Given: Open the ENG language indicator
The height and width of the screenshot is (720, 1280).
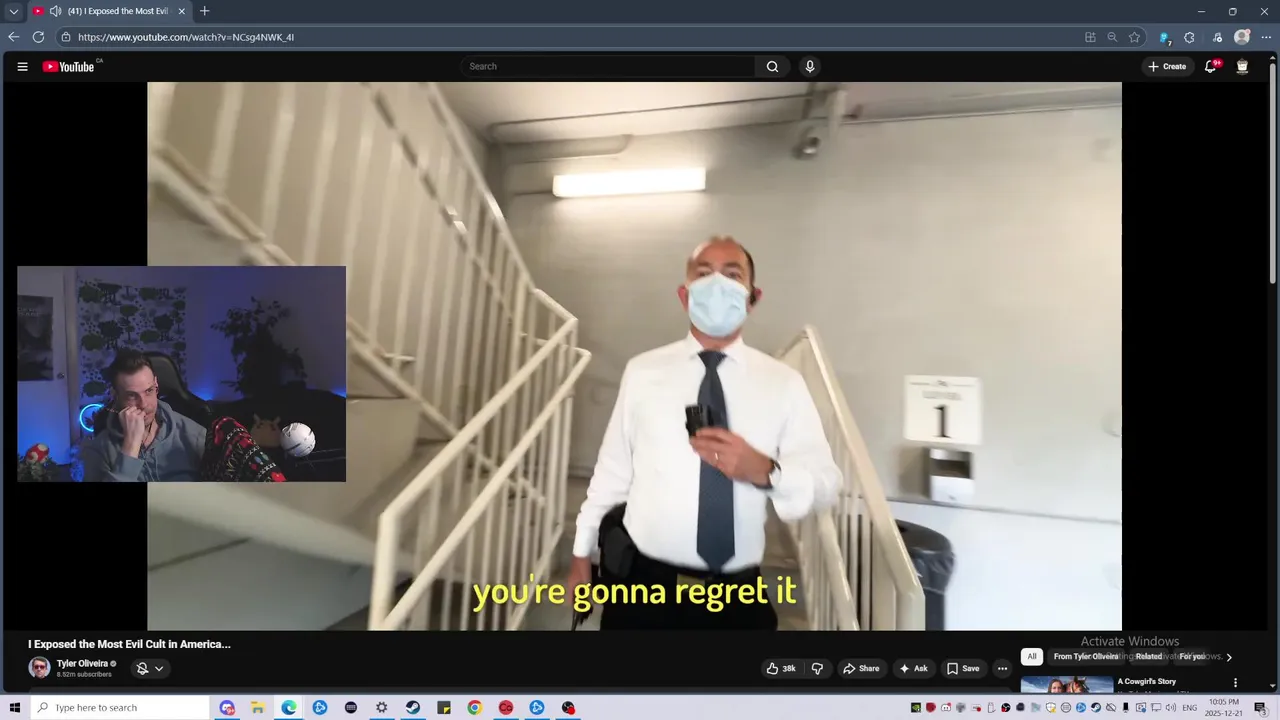Looking at the screenshot, I should (x=1190, y=708).
